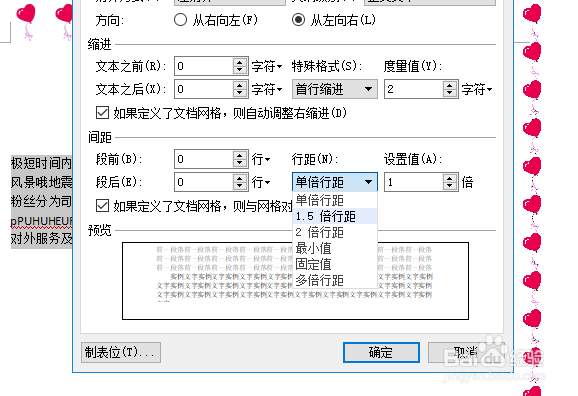This screenshot has width=578, height=396.
Task: Choose 最小值 from the line spacing list
Action: [335, 249]
